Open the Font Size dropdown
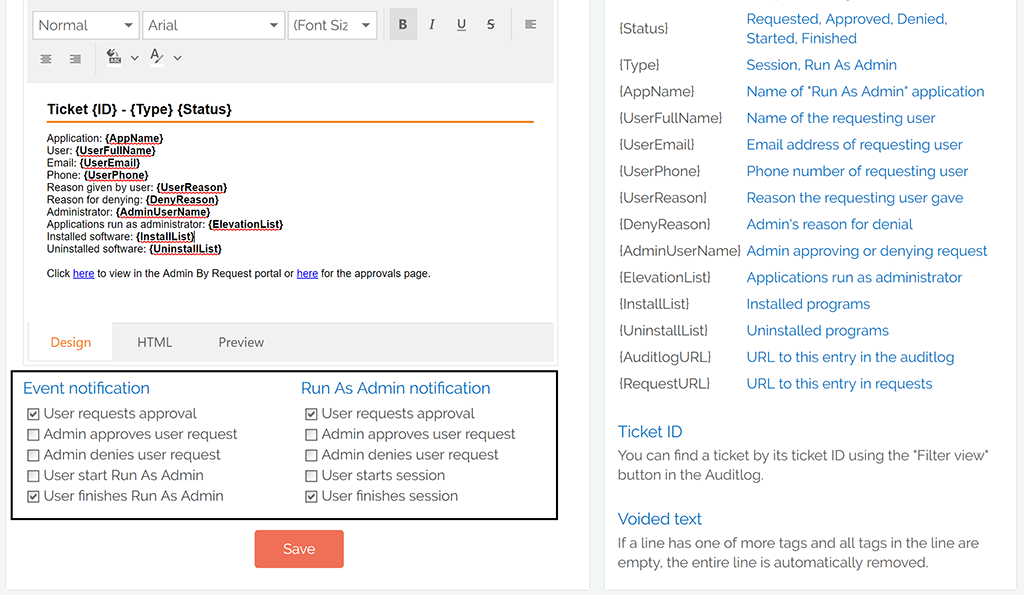1024x595 pixels. tap(332, 25)
